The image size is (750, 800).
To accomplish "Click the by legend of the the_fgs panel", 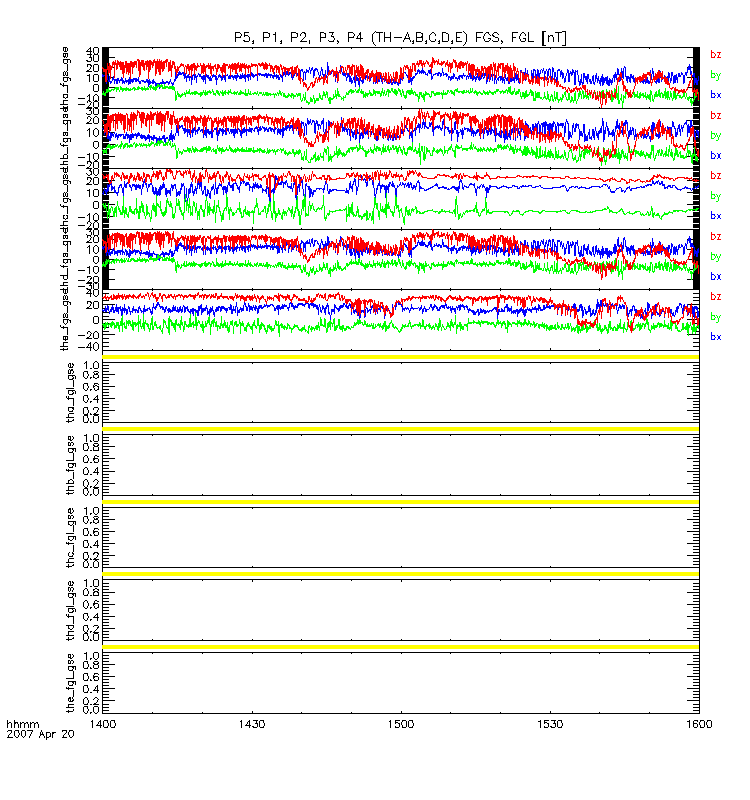I will coord(716,317).
